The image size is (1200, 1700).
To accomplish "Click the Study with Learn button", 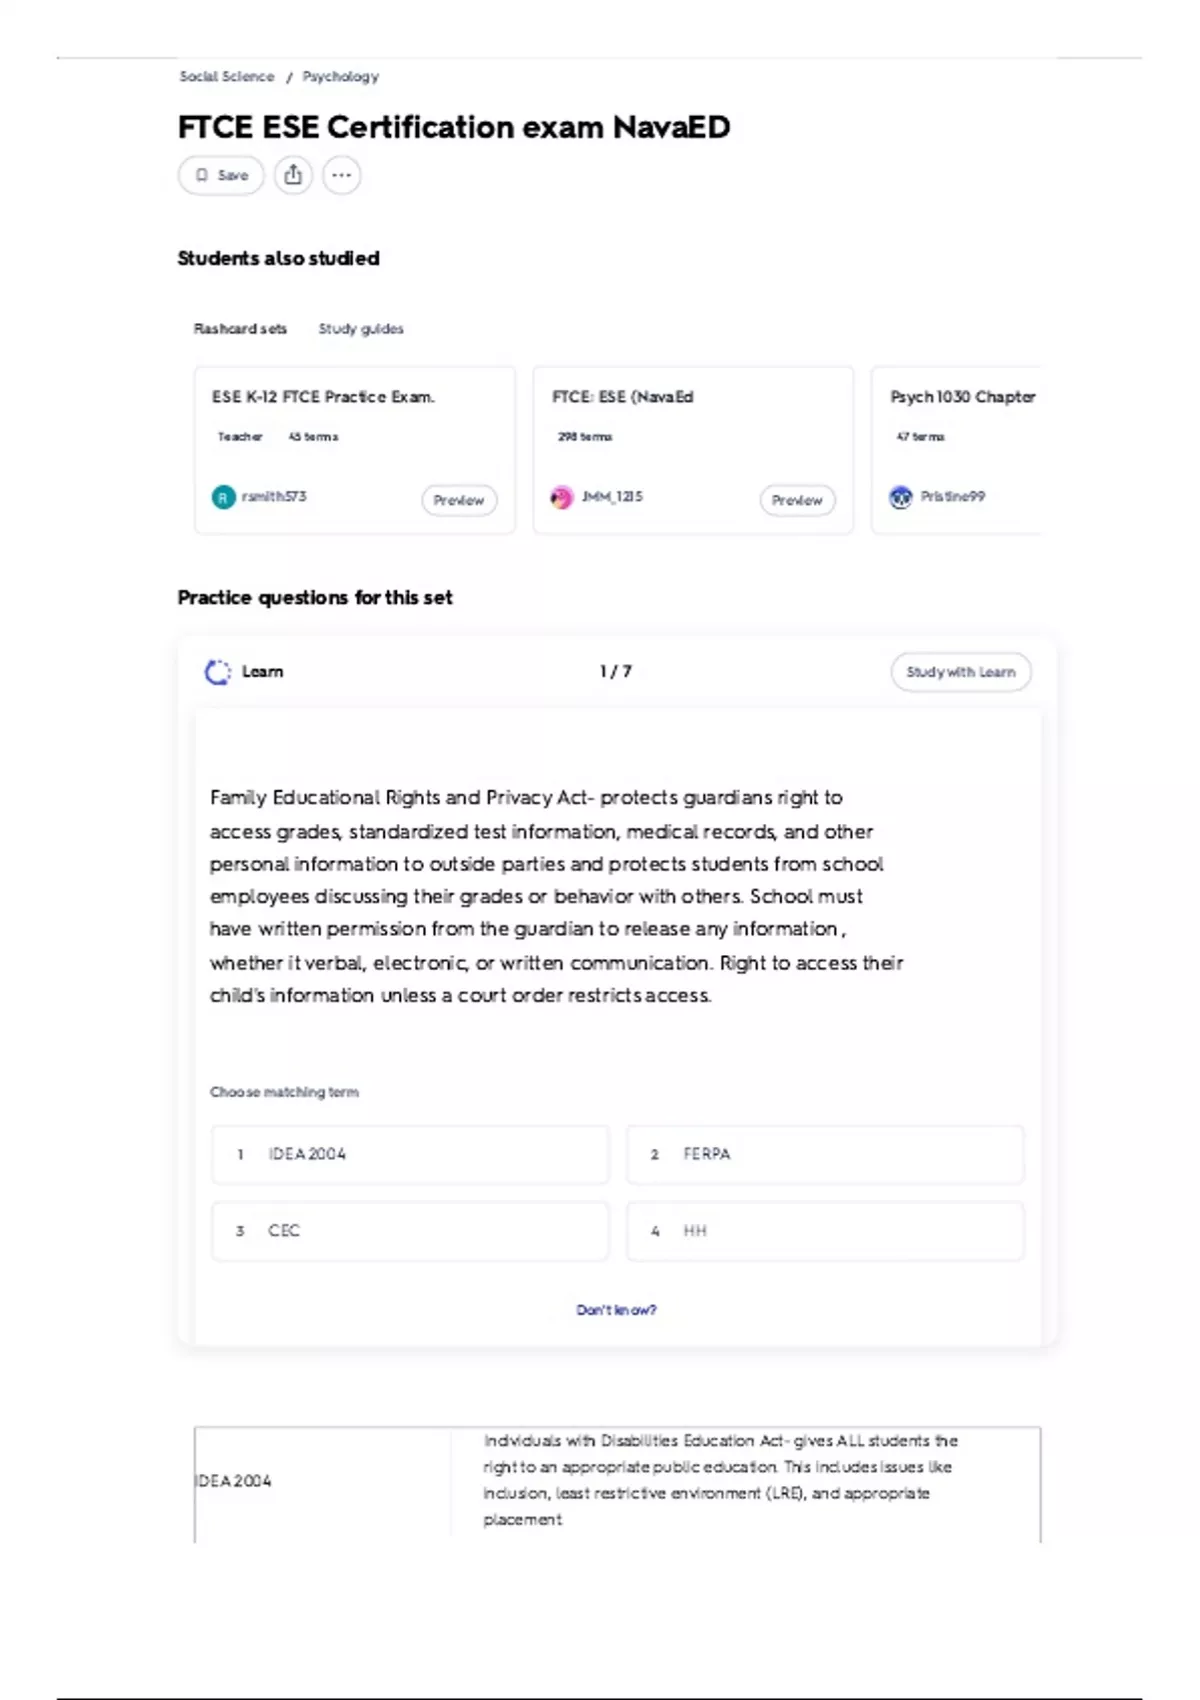I will point(961,672).
